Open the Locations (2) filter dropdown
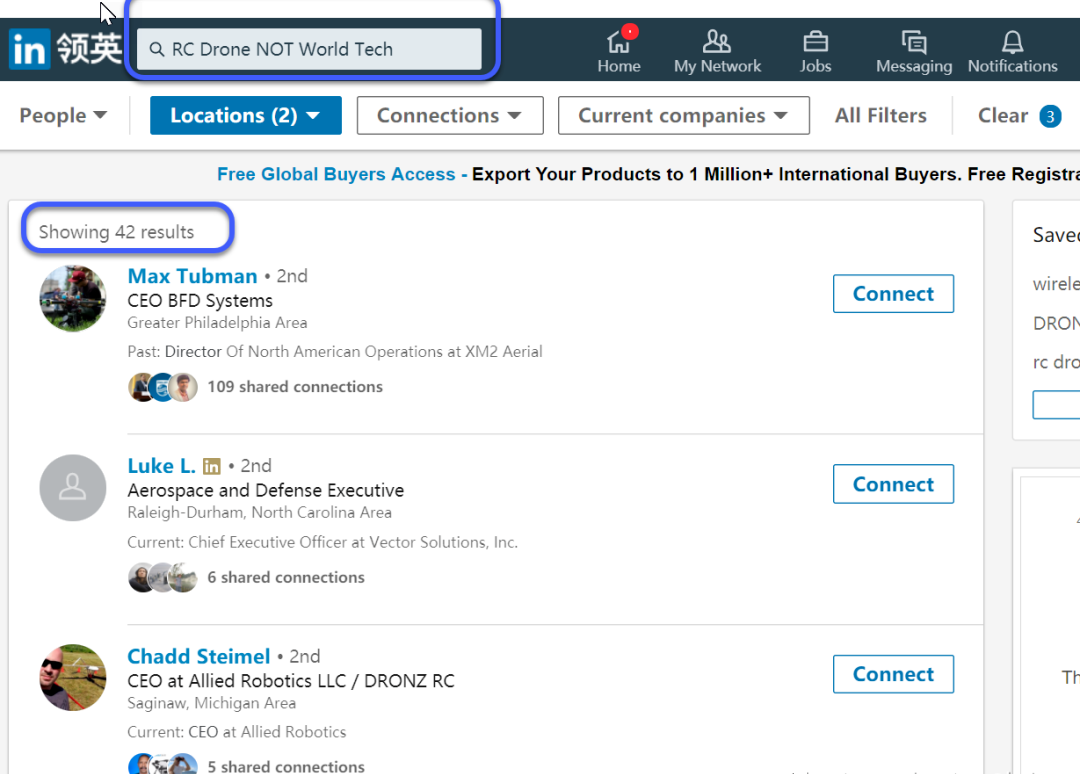 click(x=245, y=115)
